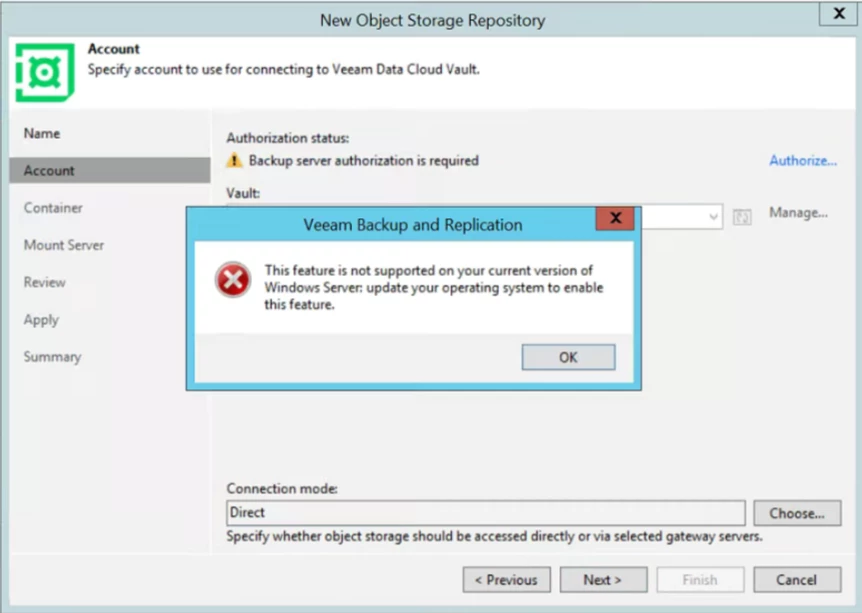Image resolution: width=862 pixels, height=613 pixels.
Task: Click the Connection mode field showing Direct
Action: click(x=485, y=512)
